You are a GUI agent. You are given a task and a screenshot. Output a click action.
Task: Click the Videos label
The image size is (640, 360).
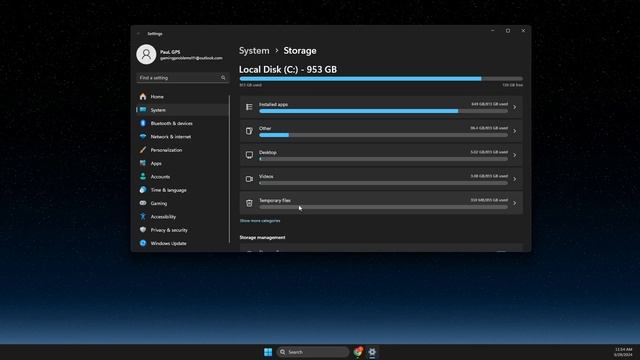[266, 176]
